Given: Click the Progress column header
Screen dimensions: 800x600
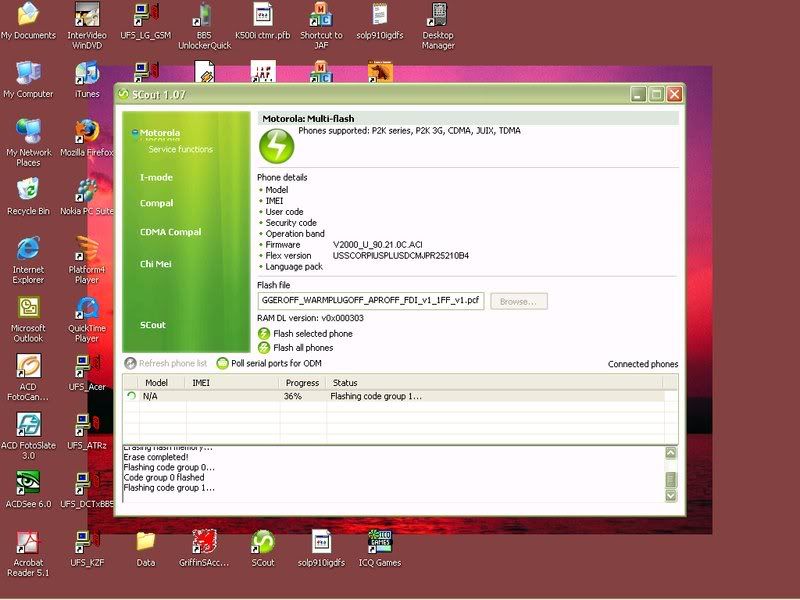Looking at the screenshot, I should tap(303, 383).
